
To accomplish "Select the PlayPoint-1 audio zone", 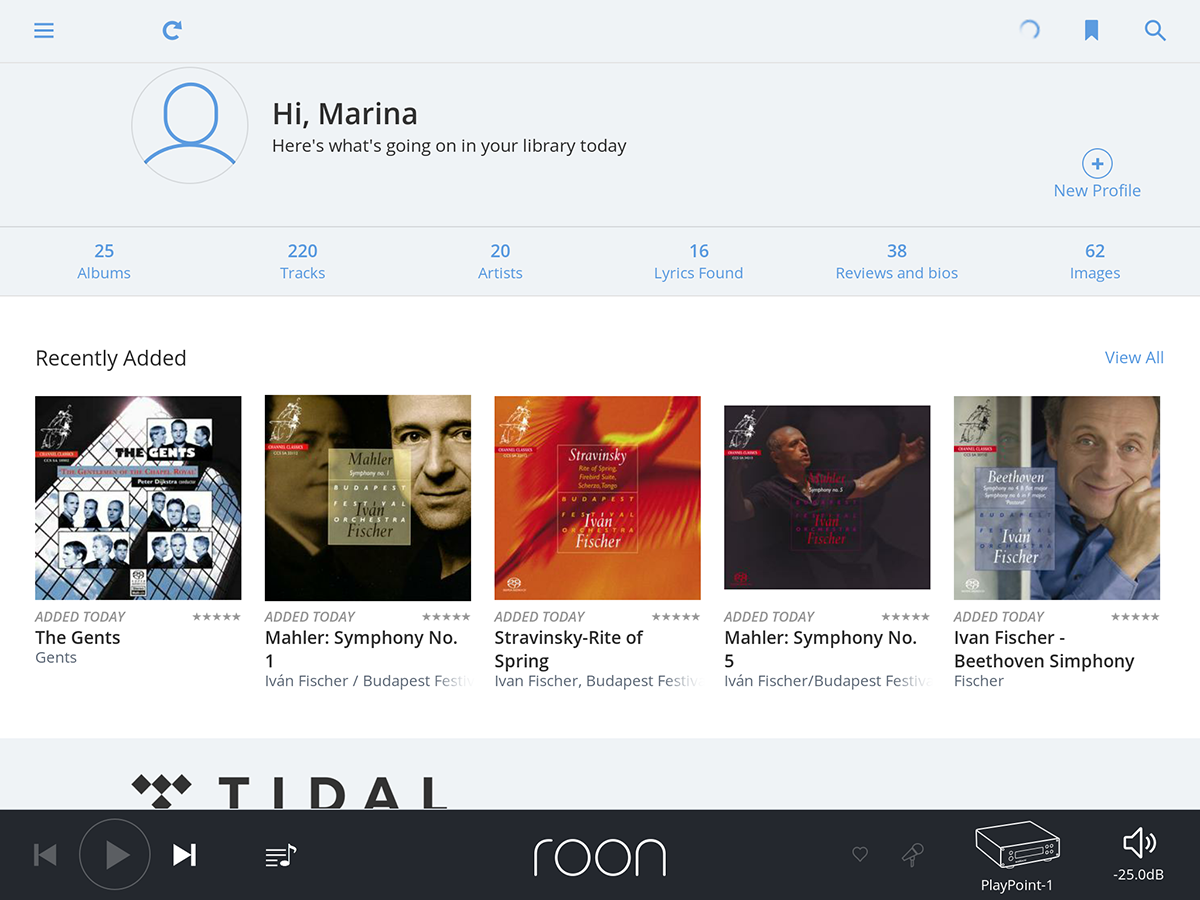I will 1017,856.
